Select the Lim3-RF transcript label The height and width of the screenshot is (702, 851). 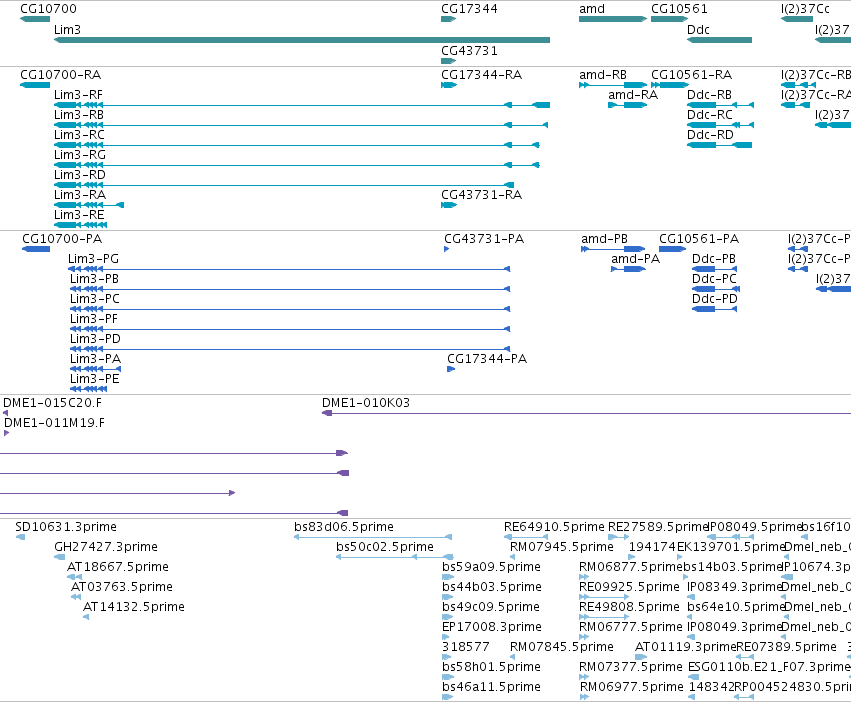(x=78, y=94)
